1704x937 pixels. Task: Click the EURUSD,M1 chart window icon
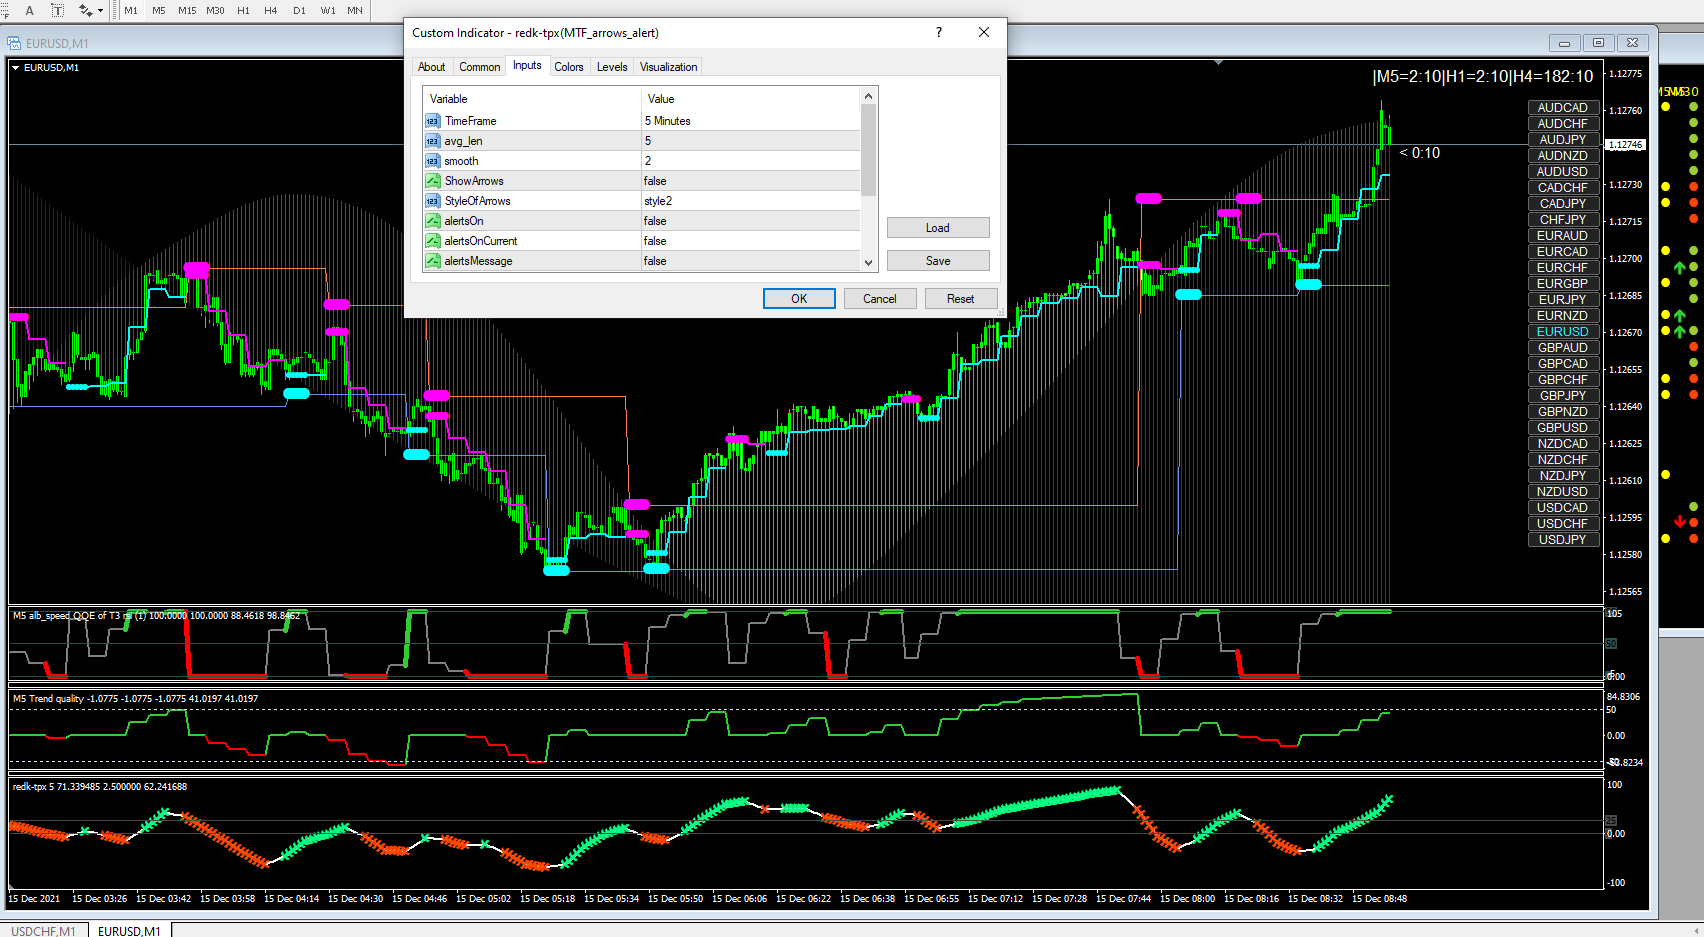[x=14, y=43]
